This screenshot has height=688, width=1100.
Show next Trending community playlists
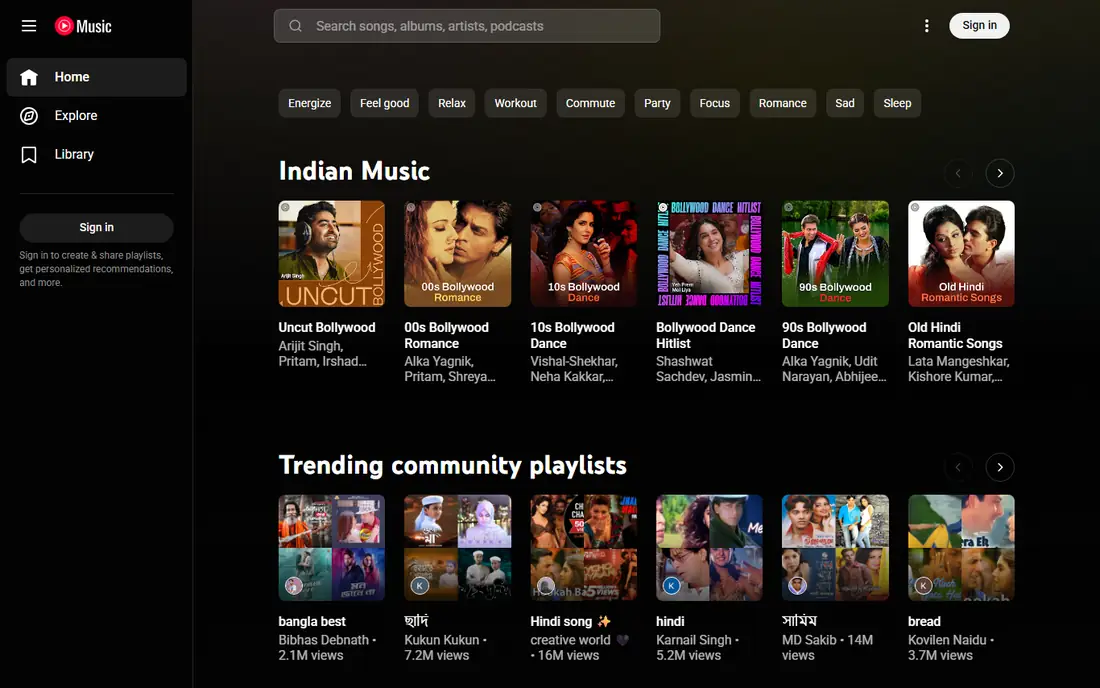pyautogui.click(x=1000, y=467)
